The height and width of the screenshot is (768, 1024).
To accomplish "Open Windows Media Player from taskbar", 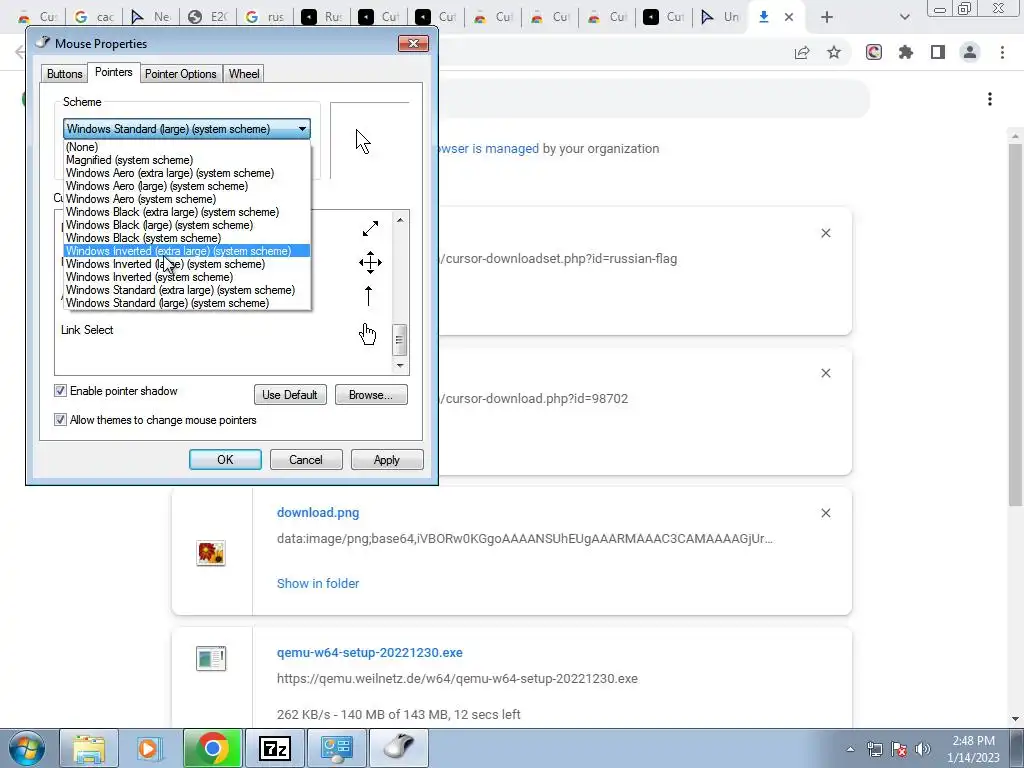I will point(149,748).
